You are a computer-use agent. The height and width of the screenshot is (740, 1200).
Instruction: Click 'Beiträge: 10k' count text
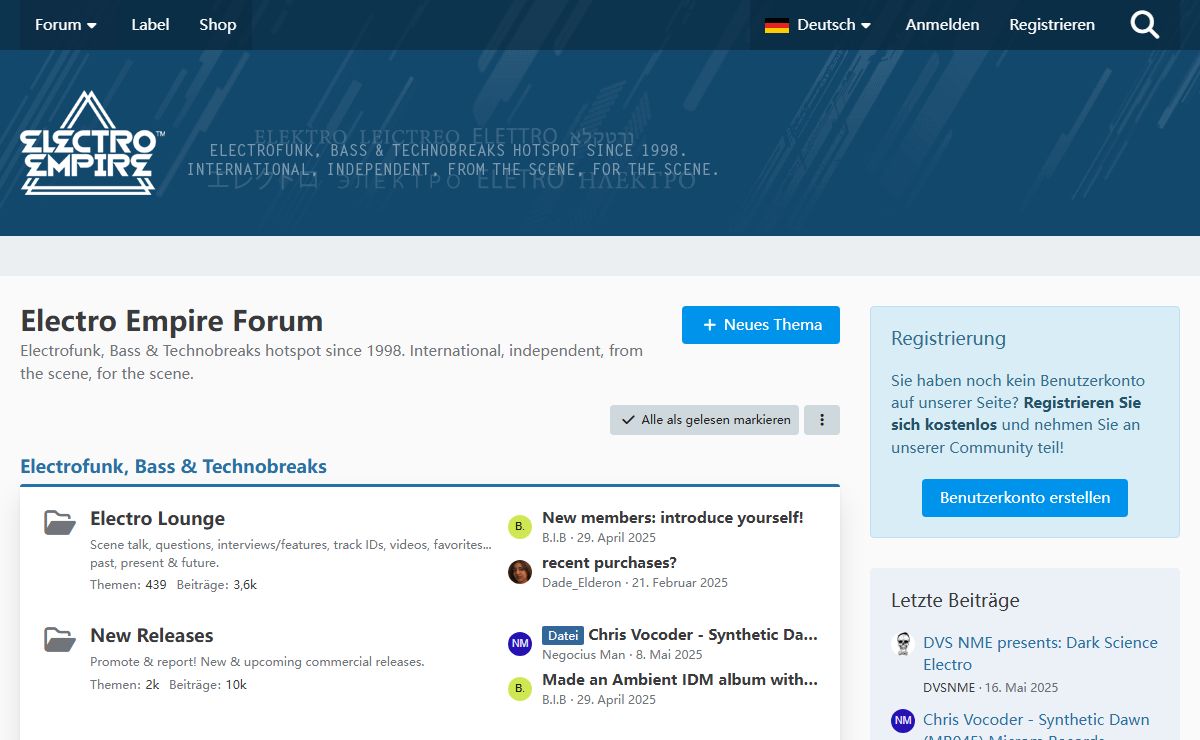pos(208,685)
